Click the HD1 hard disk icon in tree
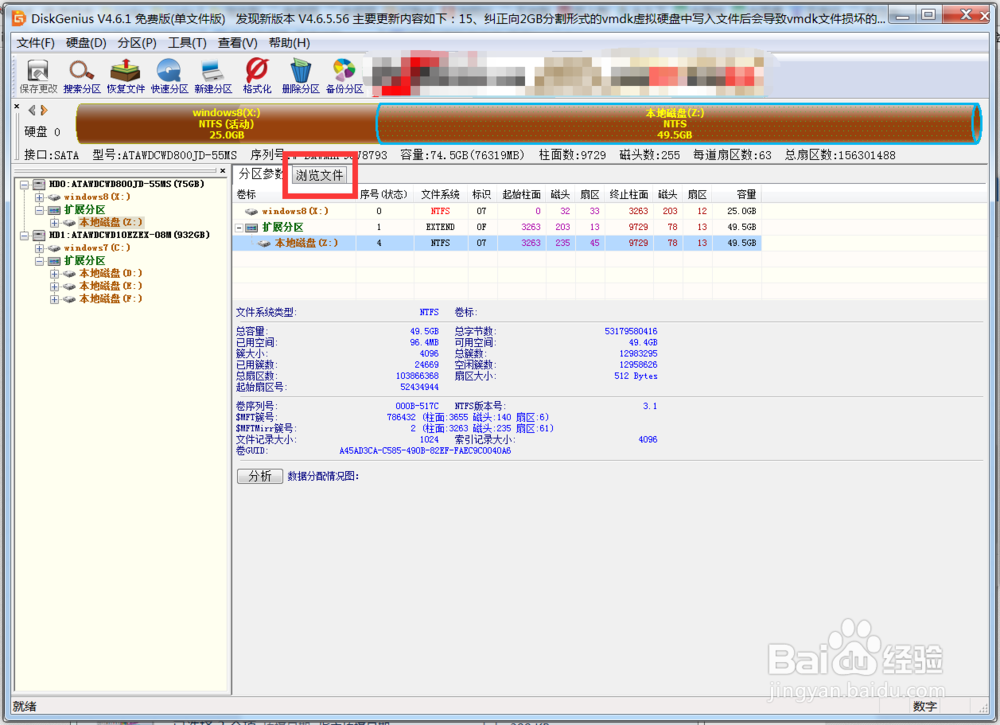The width and height of the screenshot is (1000, 725). [x=39, y=235]
